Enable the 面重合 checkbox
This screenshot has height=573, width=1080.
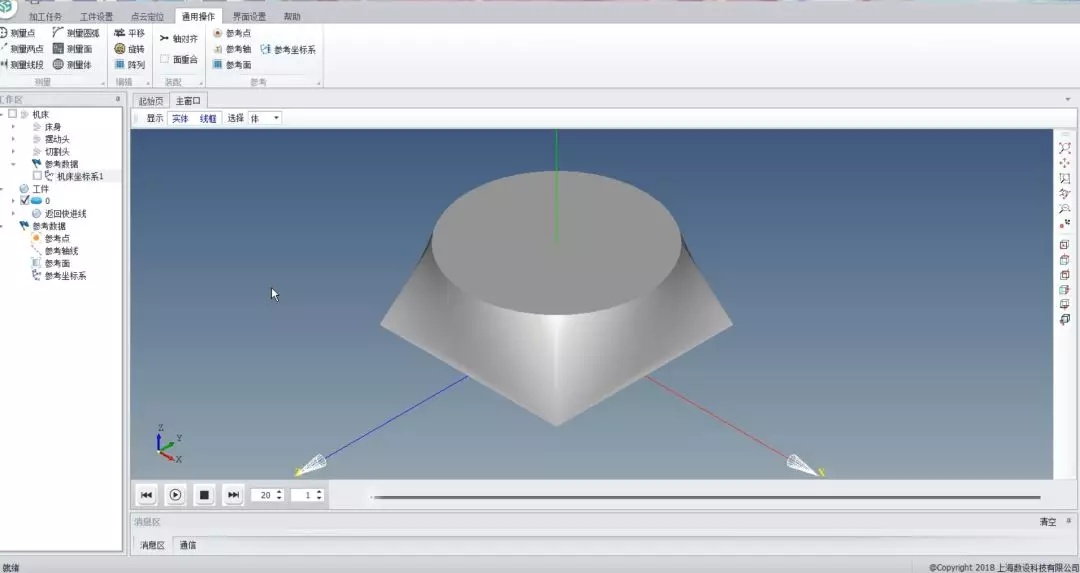165,59
